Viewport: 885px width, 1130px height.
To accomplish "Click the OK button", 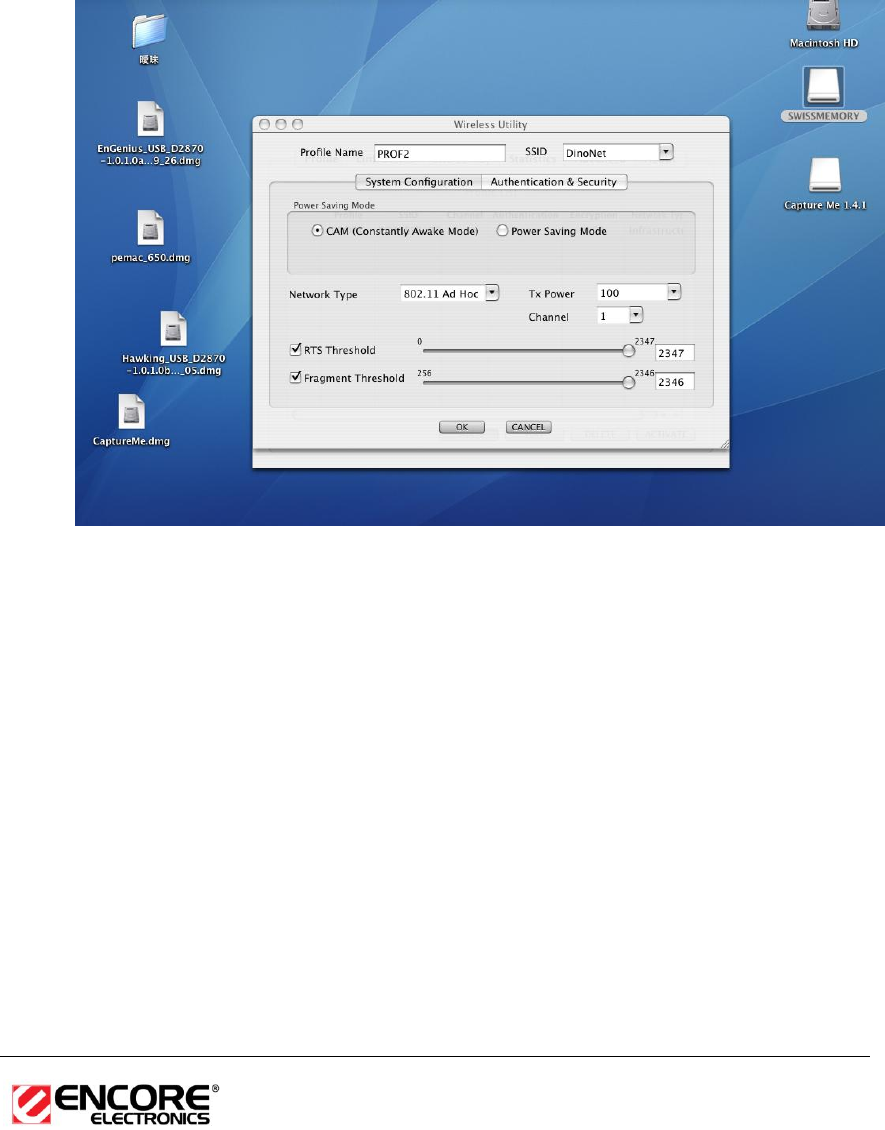I will 462,427.
